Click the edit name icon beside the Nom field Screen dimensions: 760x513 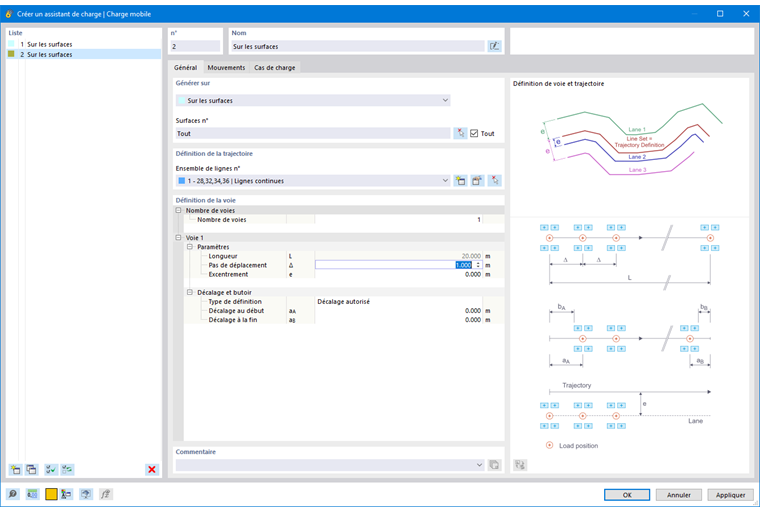click(494, 46)
